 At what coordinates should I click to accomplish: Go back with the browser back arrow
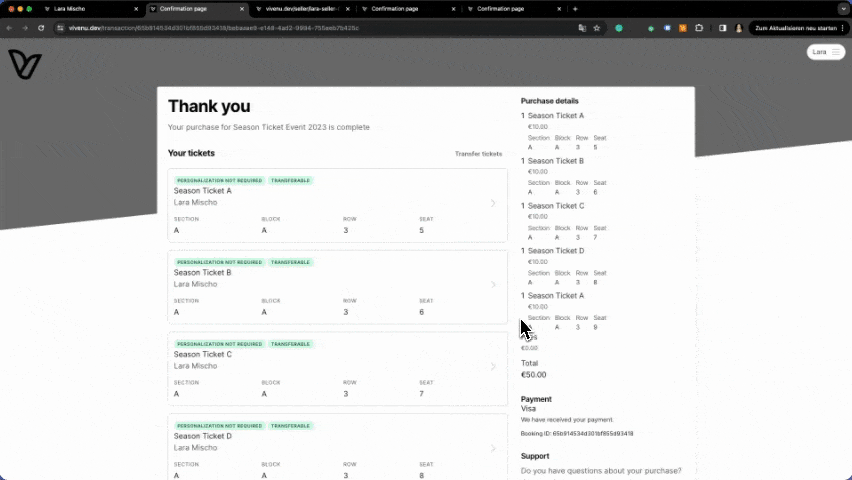(9, 28)
